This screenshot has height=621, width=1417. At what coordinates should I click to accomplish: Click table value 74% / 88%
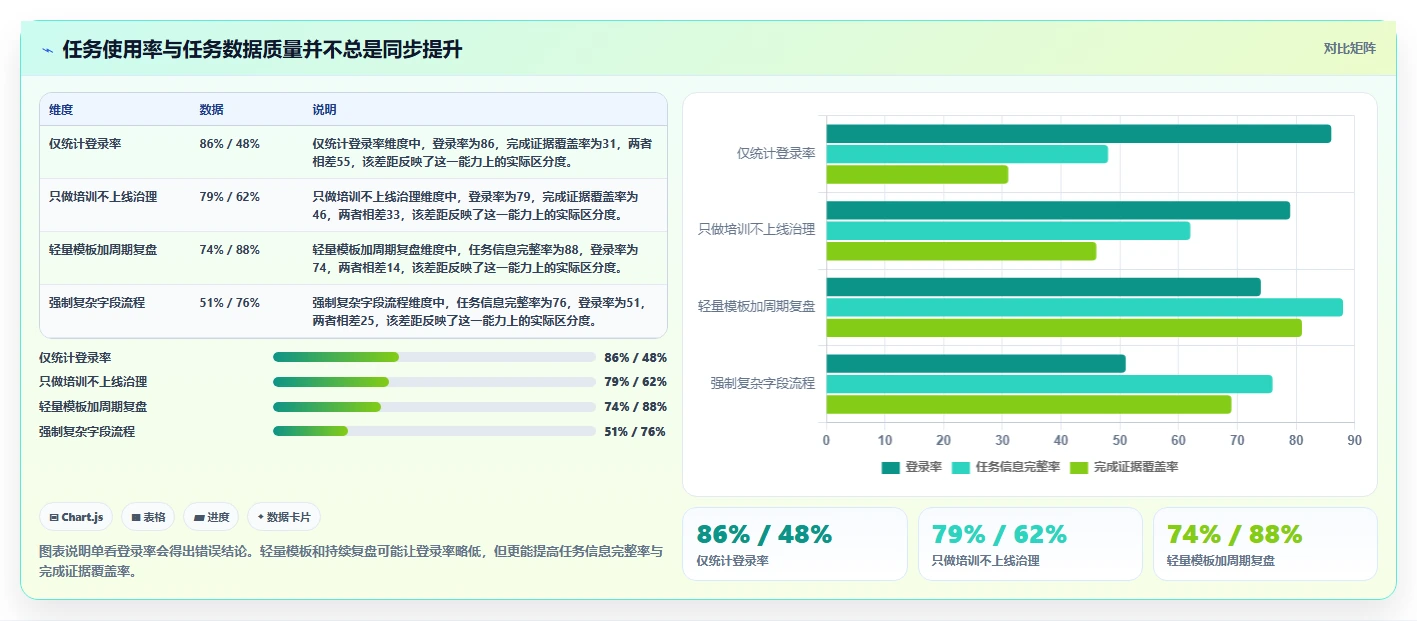click(230, 250)
